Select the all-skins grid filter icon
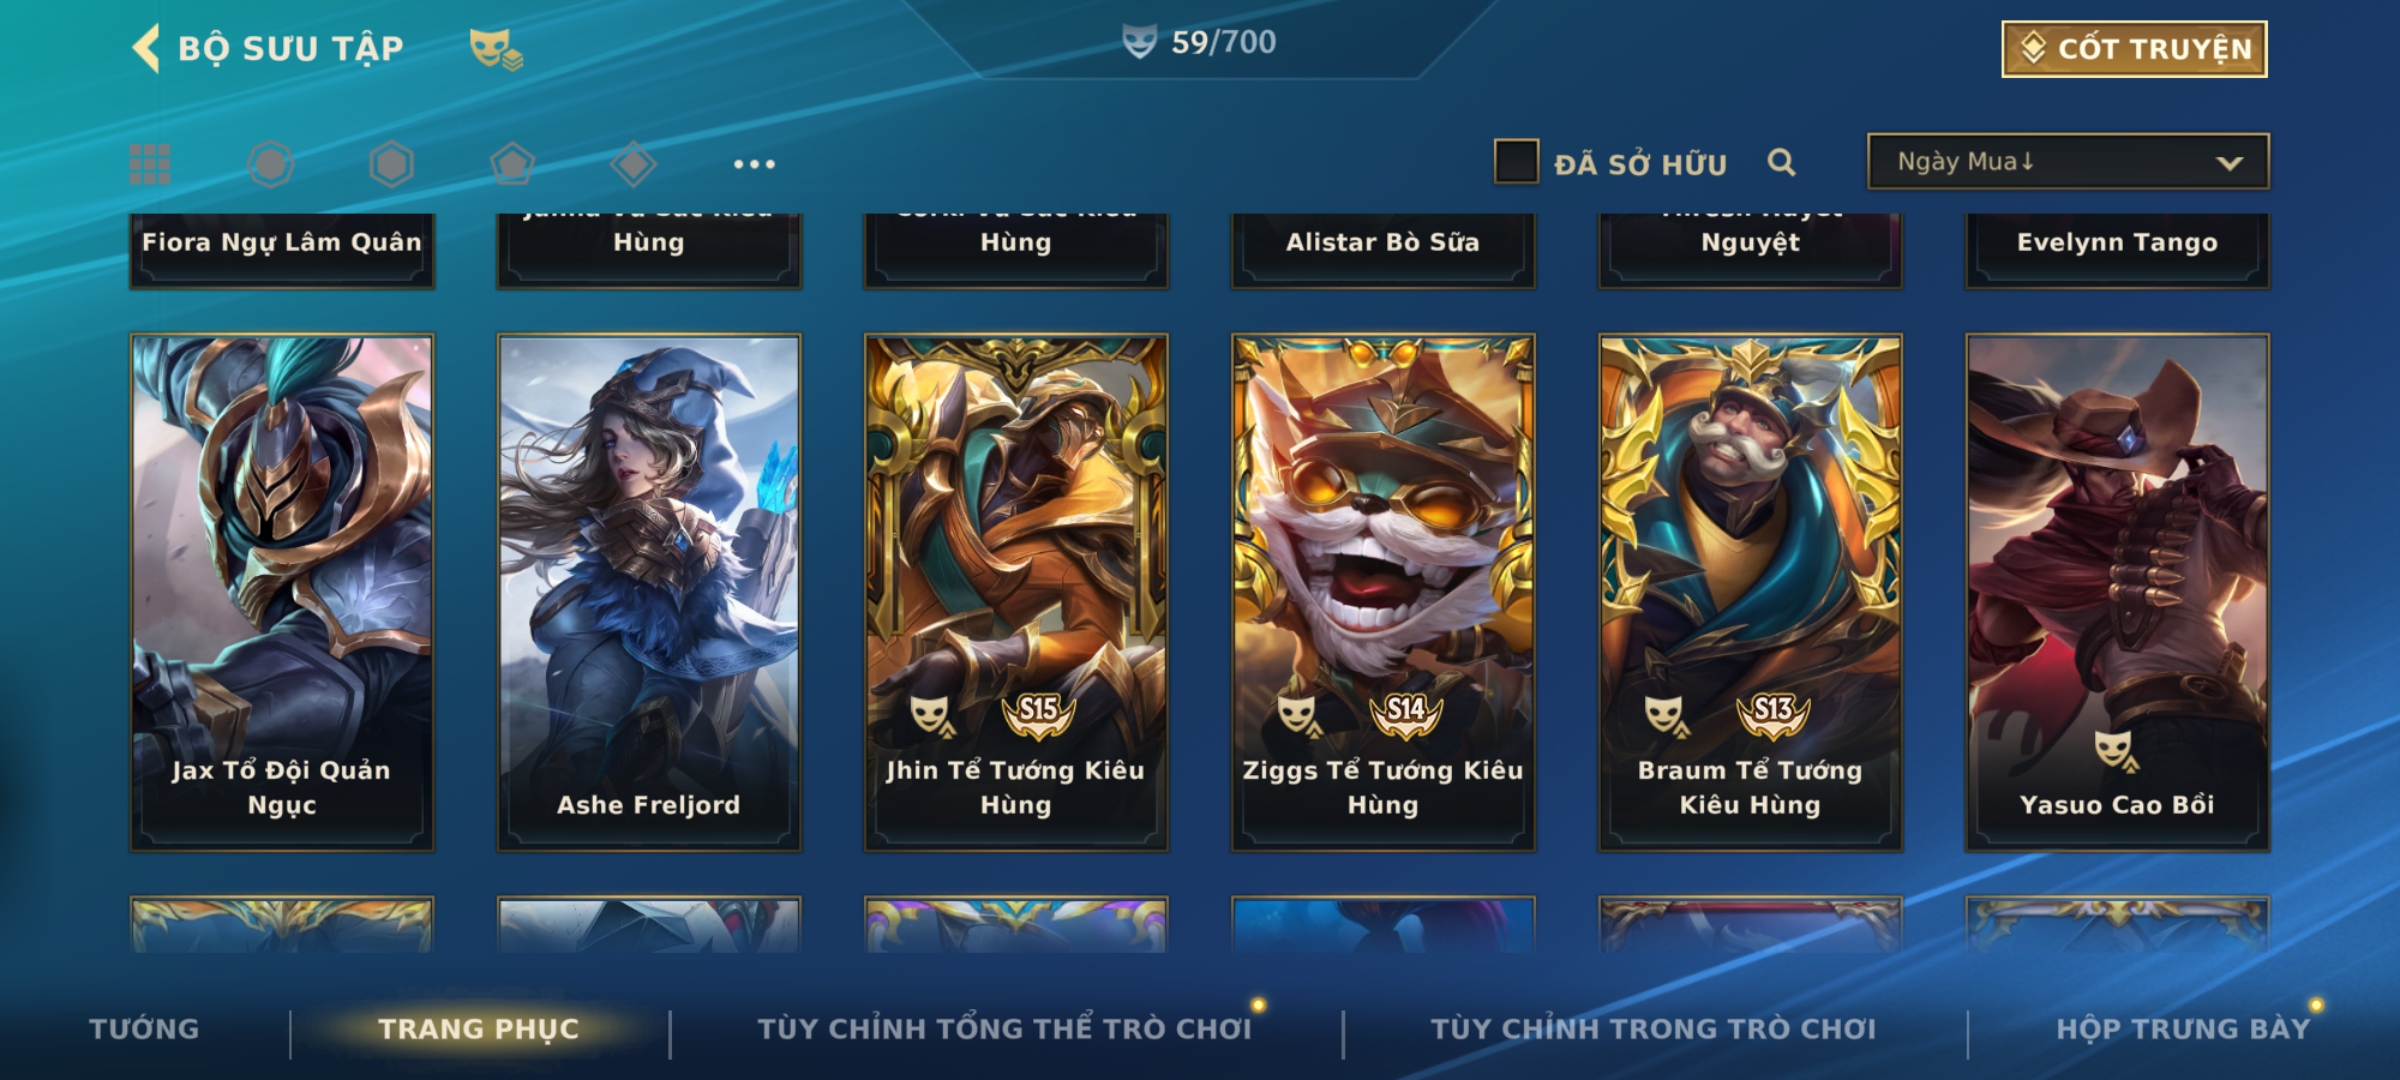 pos(150,164)
